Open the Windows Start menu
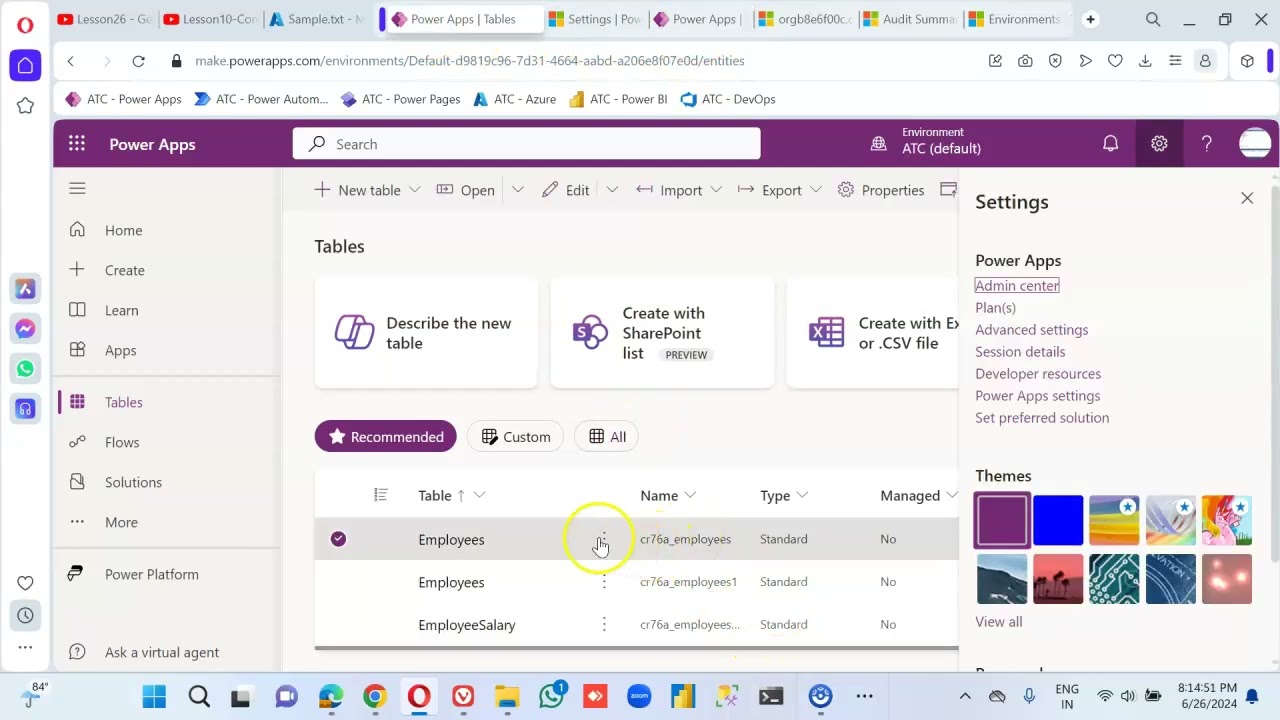Screen dimensions: 1280x720 pyautogui.click(x=154, y=697)
